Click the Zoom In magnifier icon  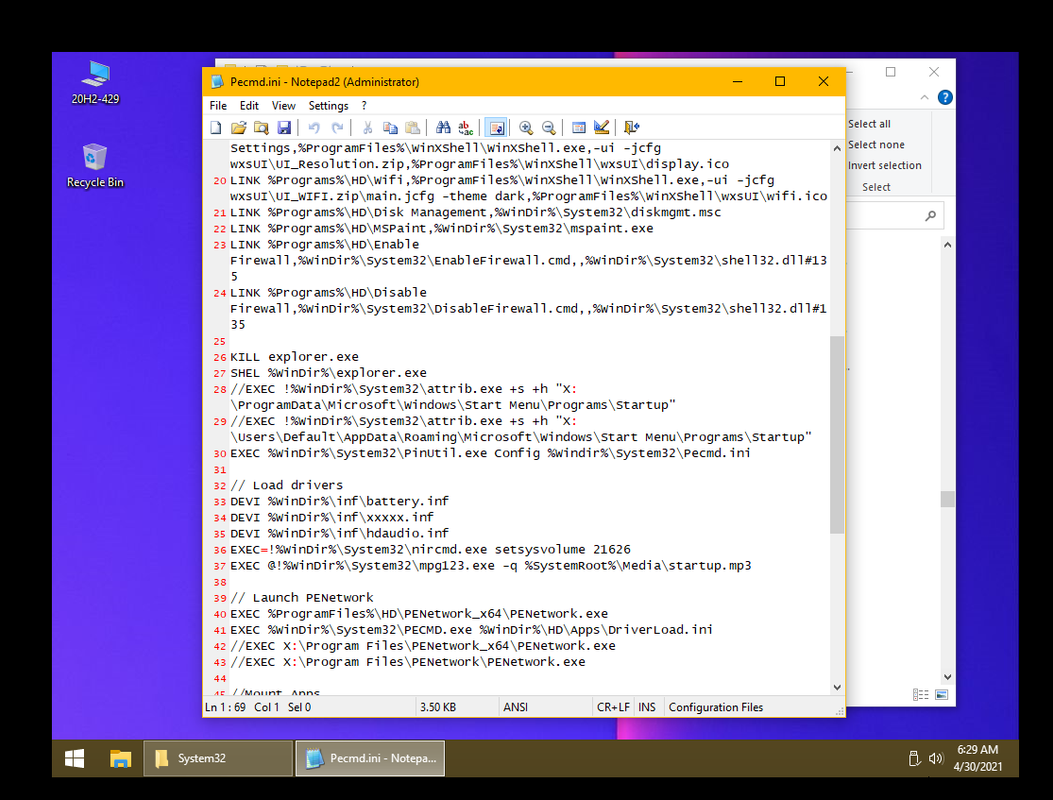tap(526, 128)
